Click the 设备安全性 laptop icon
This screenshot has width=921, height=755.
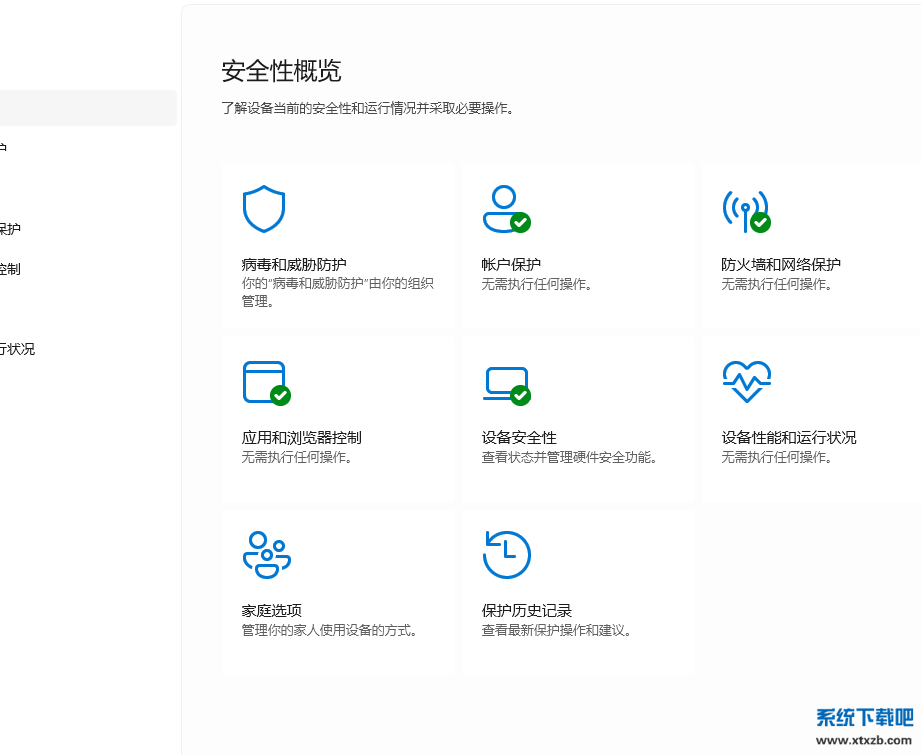[x=506, y=382]
